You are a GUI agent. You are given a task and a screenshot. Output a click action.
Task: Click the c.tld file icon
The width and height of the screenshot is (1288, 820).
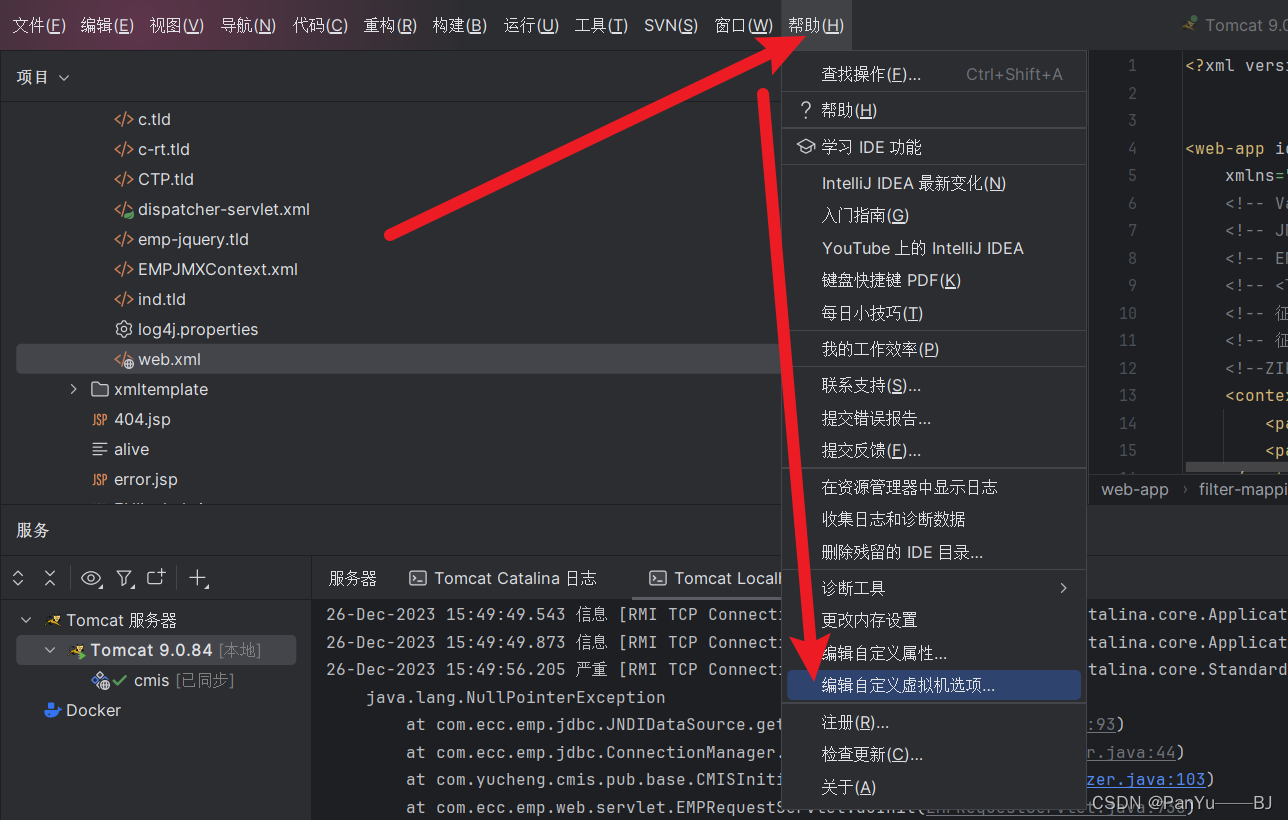coord(123,119)
